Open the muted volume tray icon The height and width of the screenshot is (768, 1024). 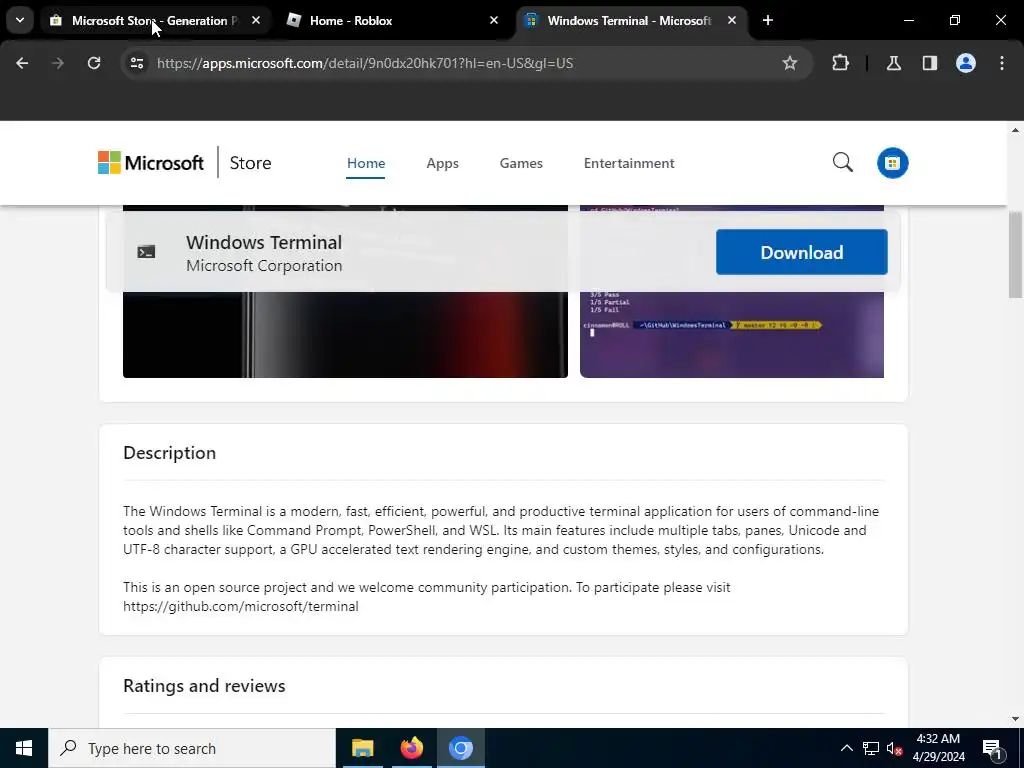895,748
